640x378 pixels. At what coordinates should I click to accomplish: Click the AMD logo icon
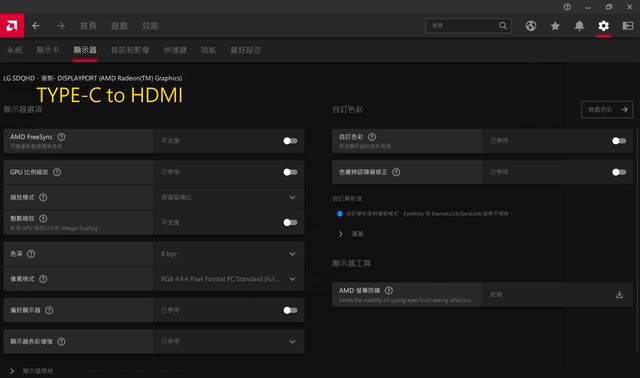coord(12,26)
